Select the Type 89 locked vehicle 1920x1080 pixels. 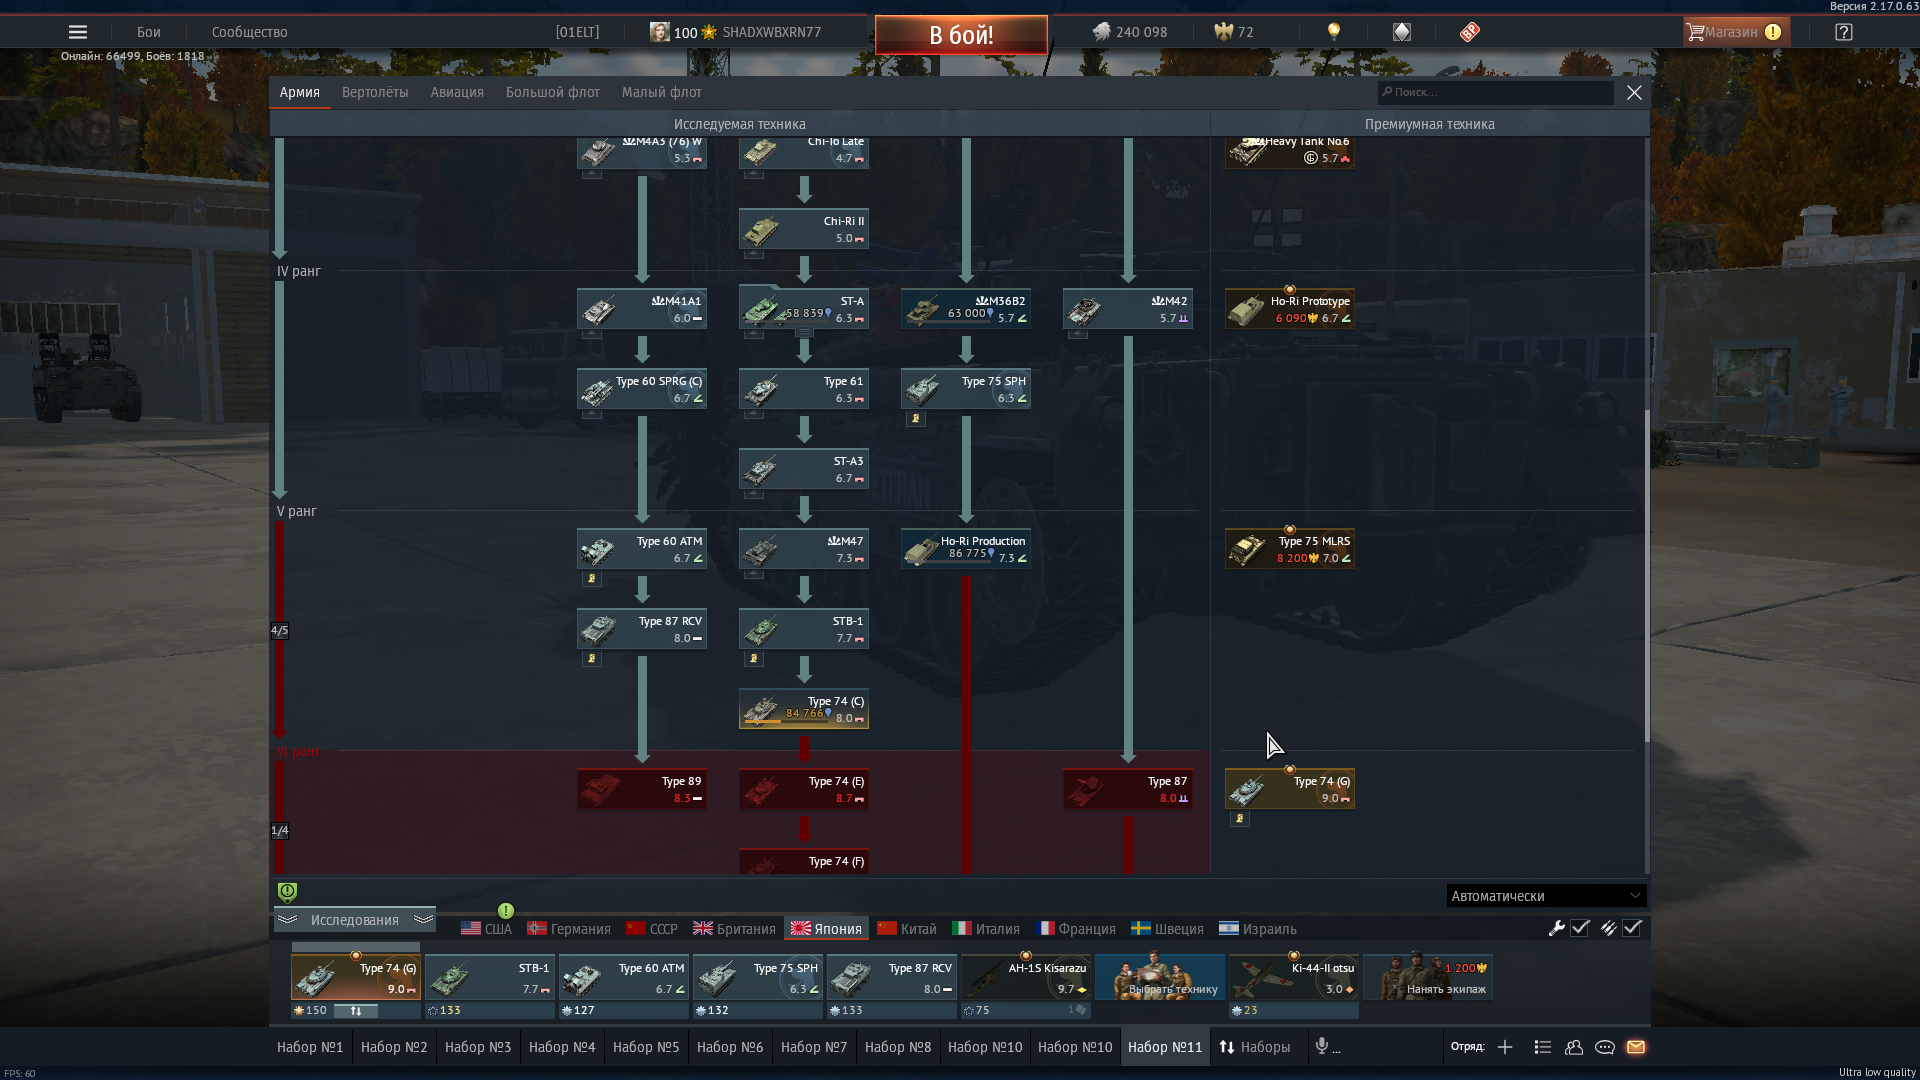click(642, 789)
